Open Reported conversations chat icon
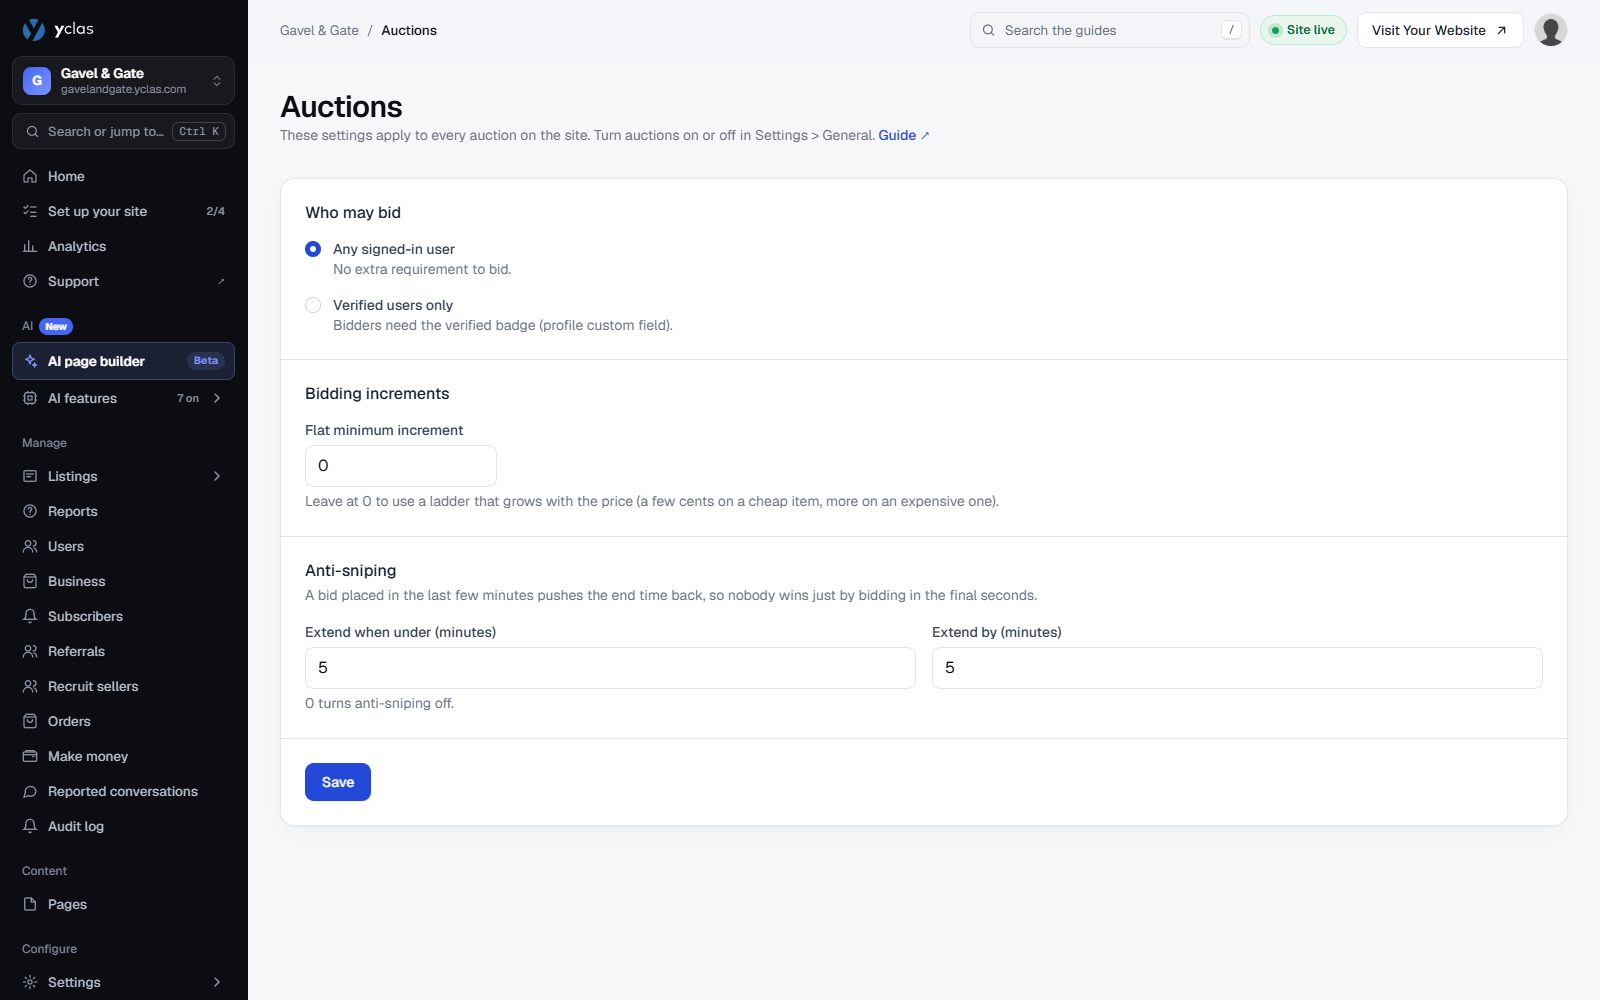Viewport: 1600px width, 1000px height. (30, 791)
